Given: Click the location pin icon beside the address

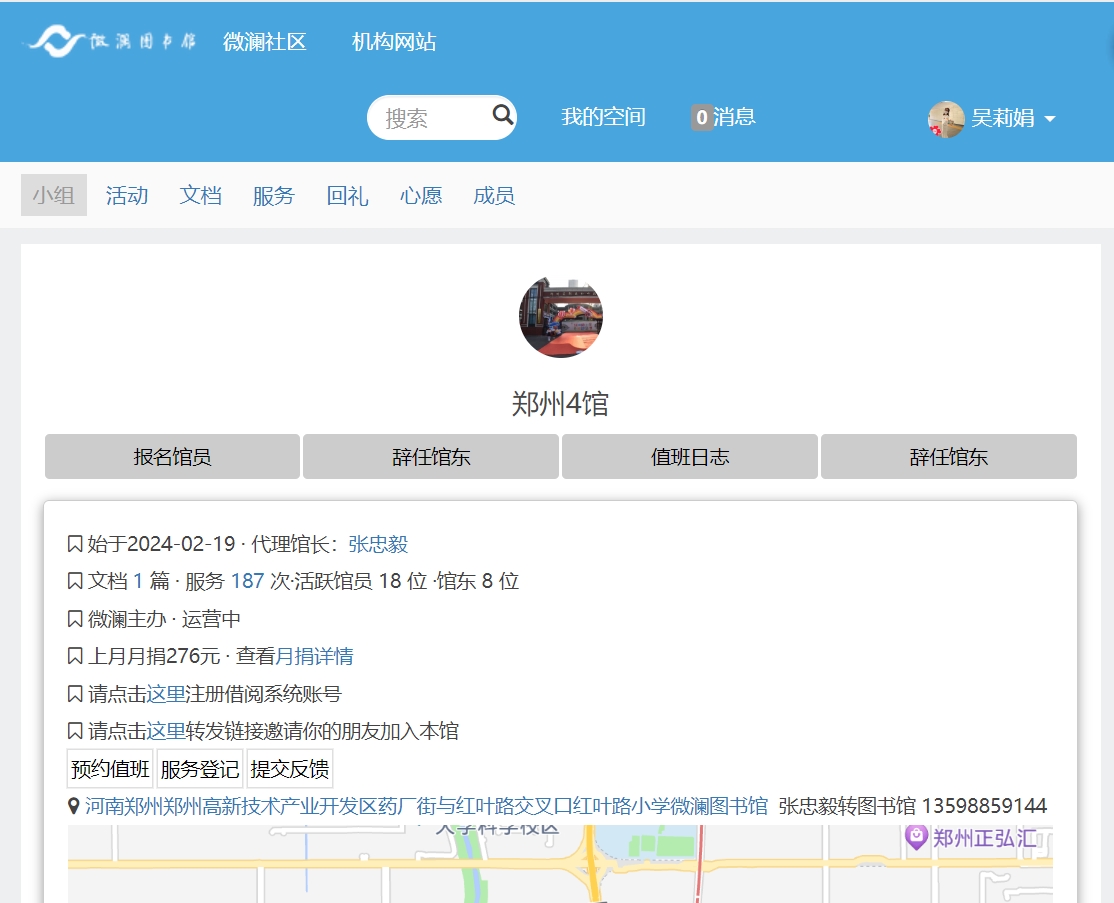Looking at the screenshot, I should coord(73,806).
